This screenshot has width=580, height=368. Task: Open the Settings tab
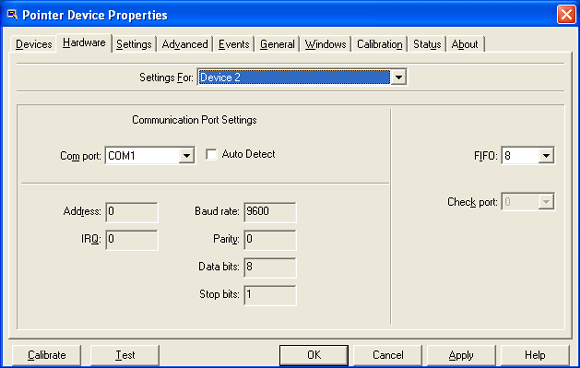point(134,44)
